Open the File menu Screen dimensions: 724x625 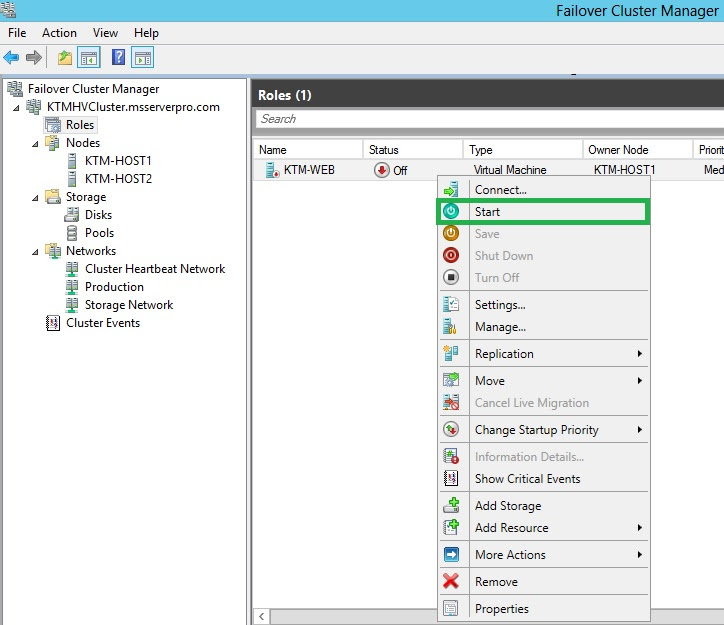pyautogui.click(x=17, y=33)
